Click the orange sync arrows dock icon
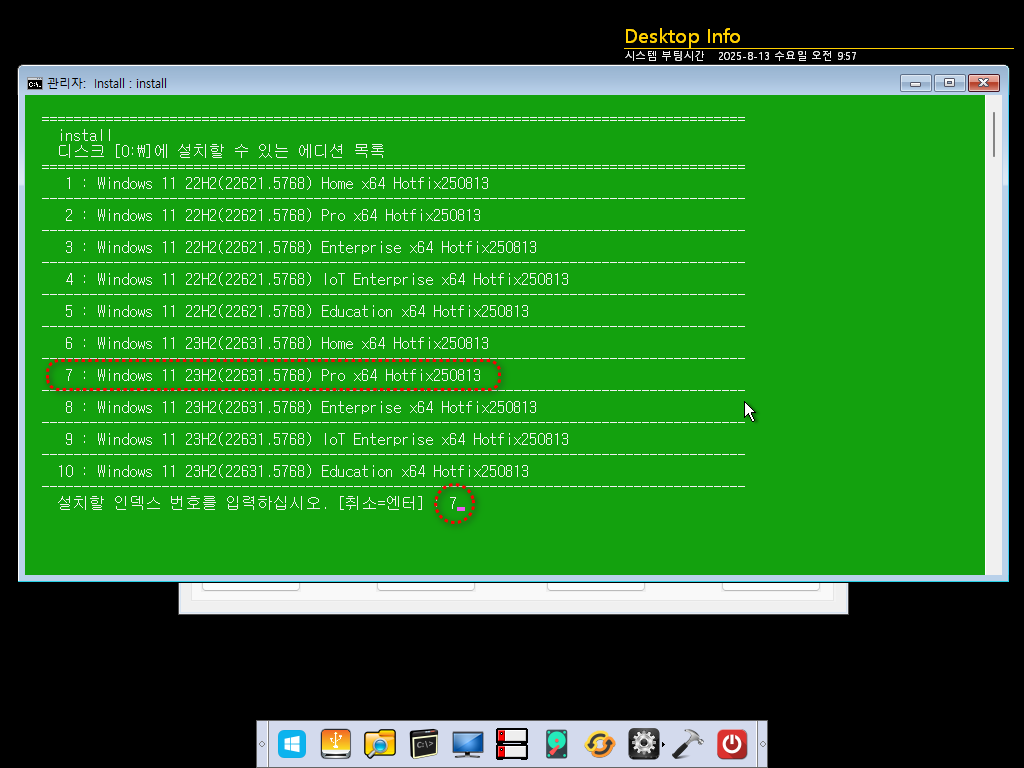Image resolution: width=1024 pixels, height=768 pixels. (x=600, y=744)
